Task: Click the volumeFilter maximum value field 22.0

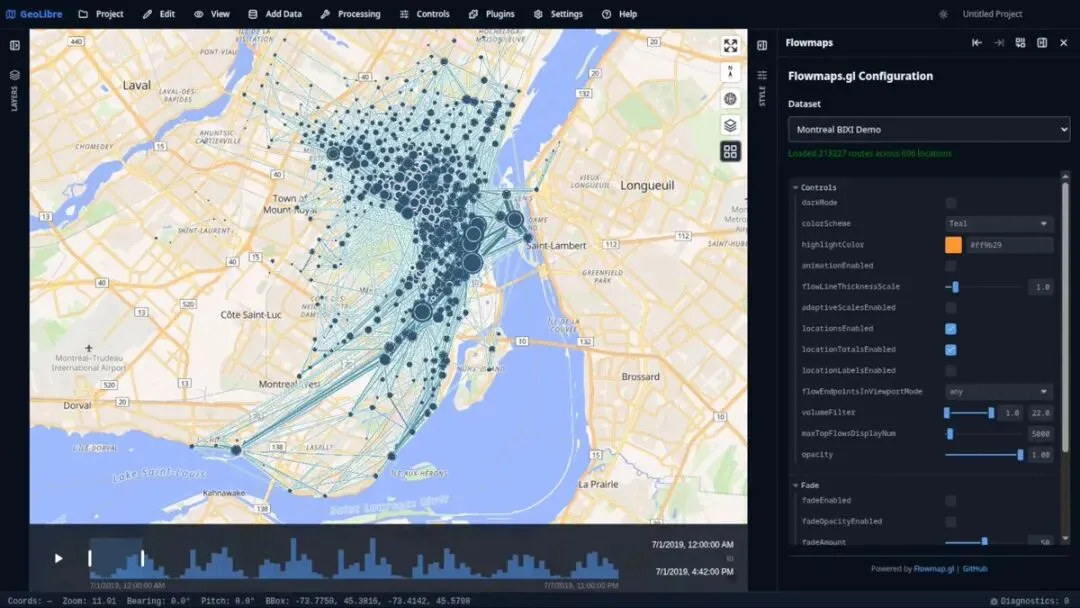Action: coord(1040,413)
